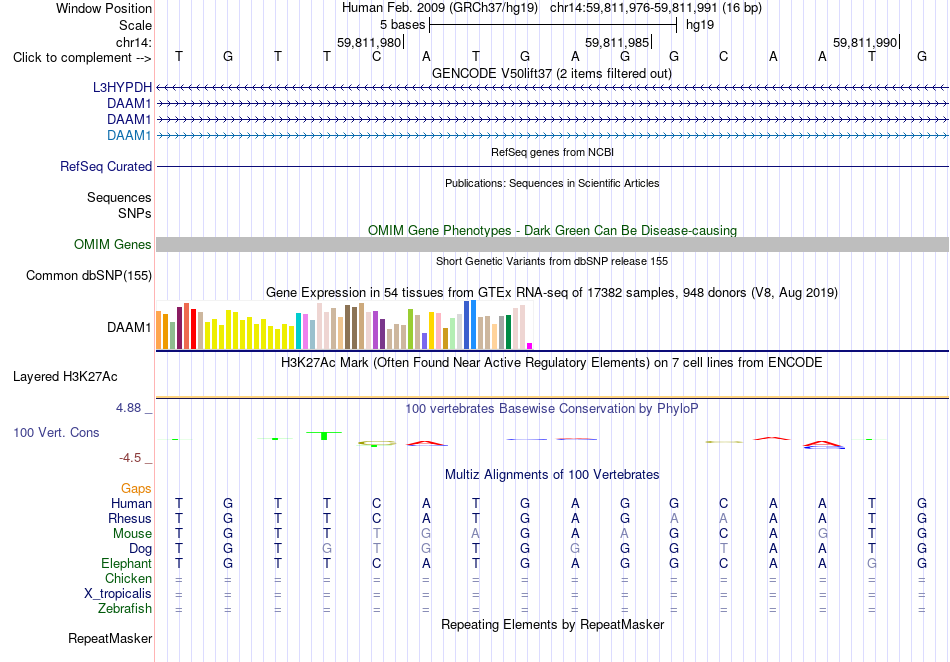Open the light-blue DAAM1 gene label
Screen dimensions: 950x662
pos(129,135)
